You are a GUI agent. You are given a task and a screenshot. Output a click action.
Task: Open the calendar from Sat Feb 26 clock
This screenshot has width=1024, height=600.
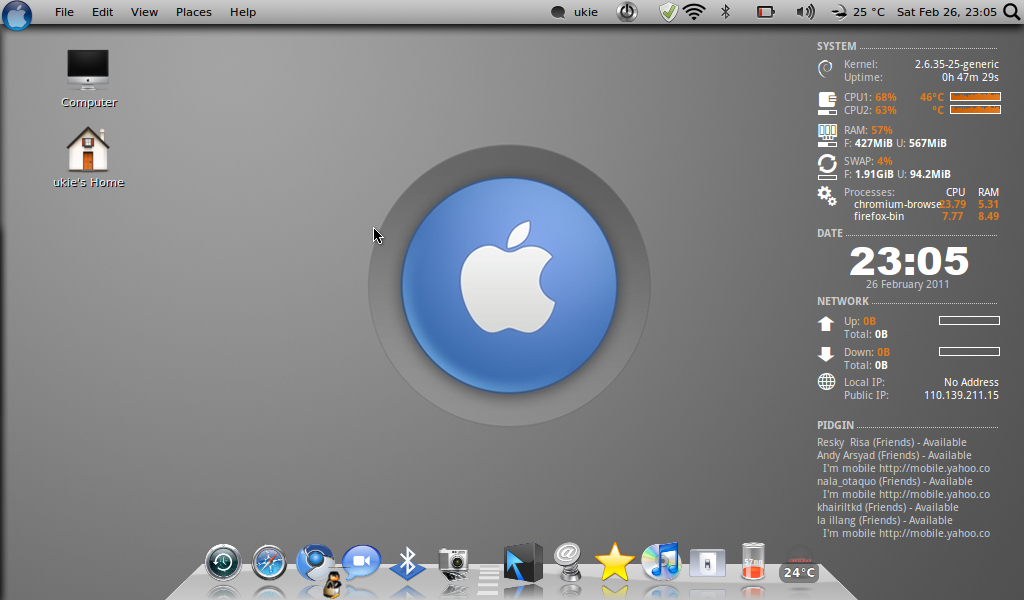(x=946, y=12)
